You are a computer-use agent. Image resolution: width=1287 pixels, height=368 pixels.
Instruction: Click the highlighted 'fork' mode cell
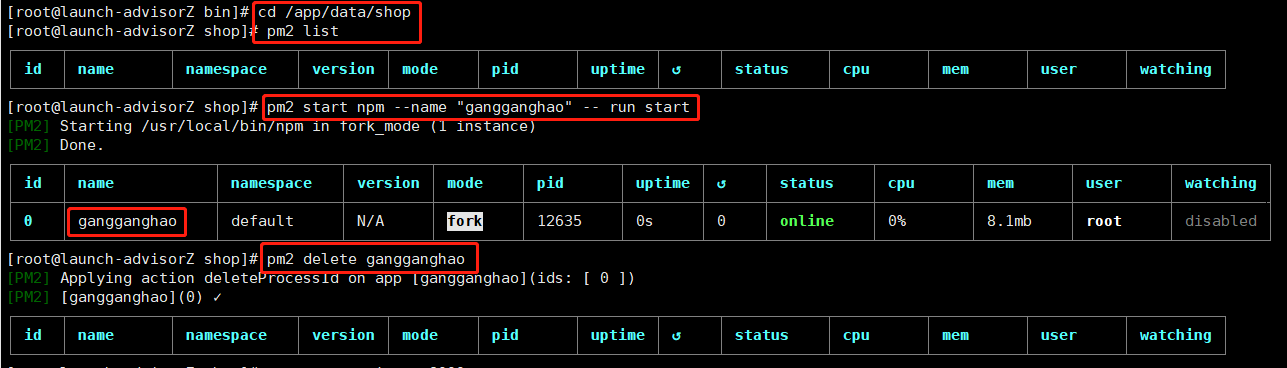(x=465, y=221)
